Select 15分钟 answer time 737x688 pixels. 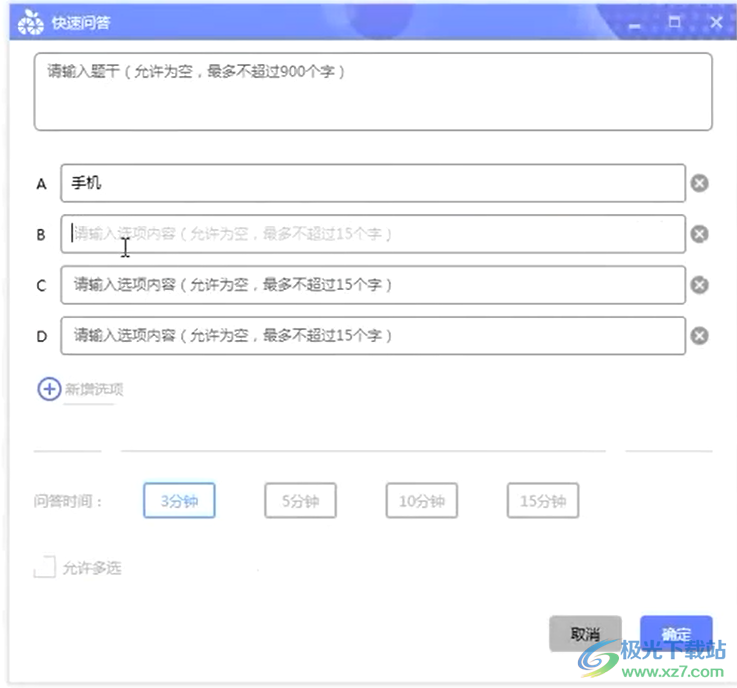coord(543,500)
